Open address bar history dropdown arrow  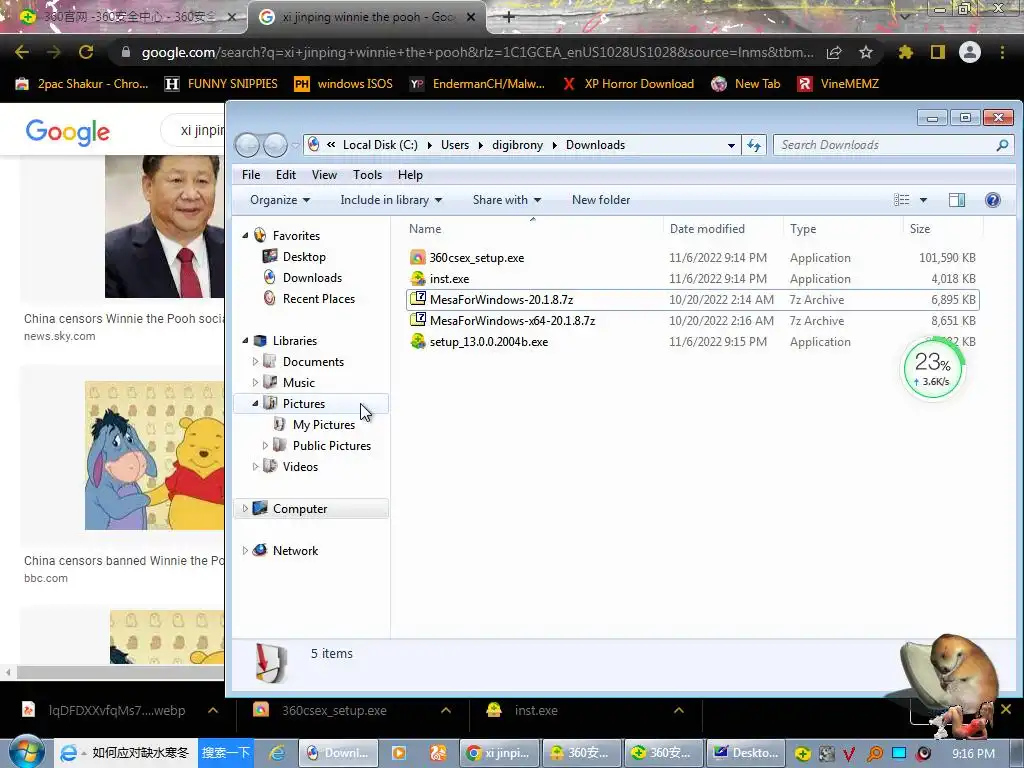[x=731, y=146]
